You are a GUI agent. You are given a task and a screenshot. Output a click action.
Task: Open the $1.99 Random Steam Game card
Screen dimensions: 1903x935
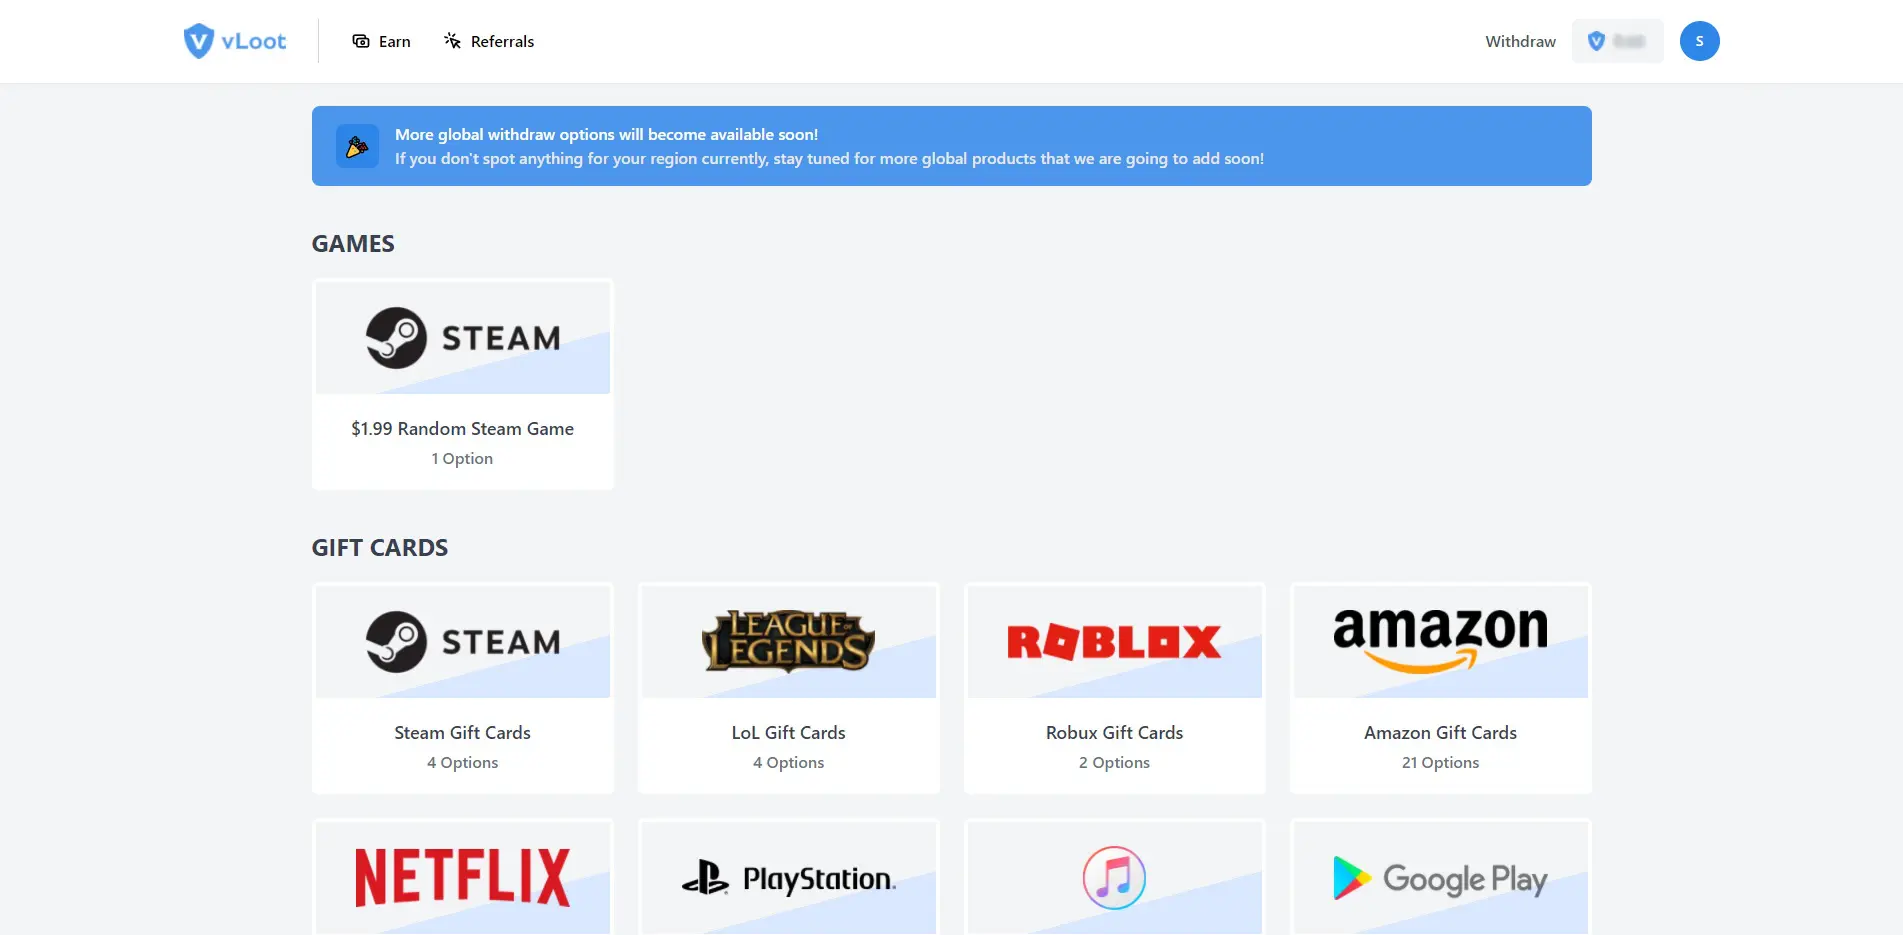click(463, 384)
